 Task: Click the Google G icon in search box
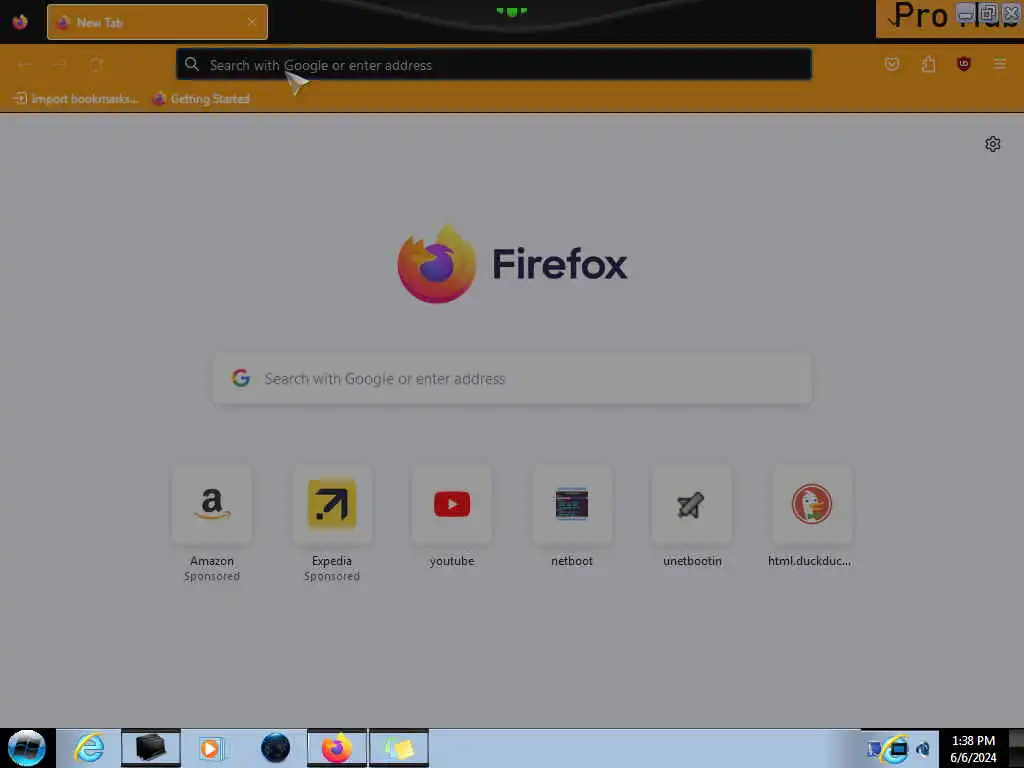pyautogui.click(x=241, y=378)
